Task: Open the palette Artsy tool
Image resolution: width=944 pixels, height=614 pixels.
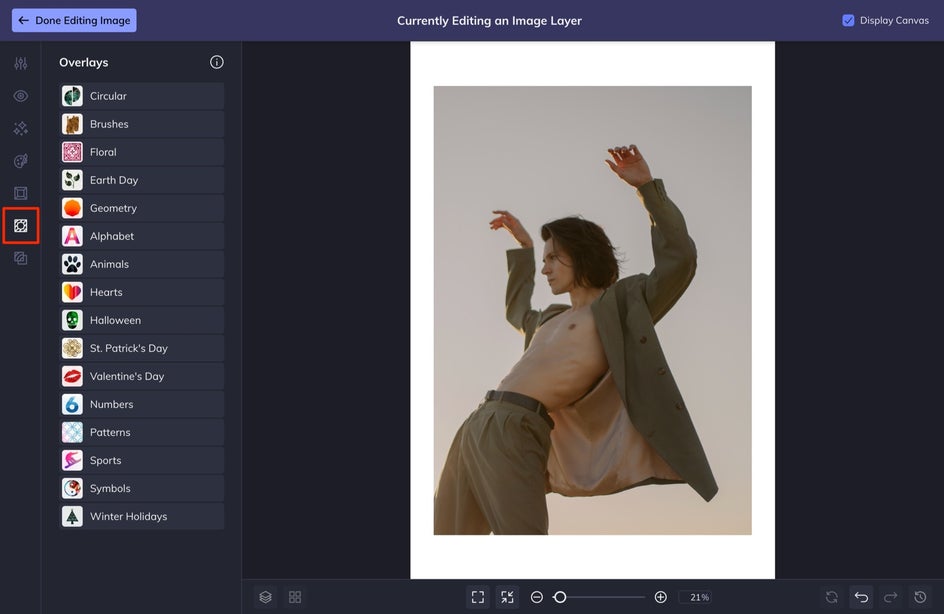Action: (x=20, y=161)
